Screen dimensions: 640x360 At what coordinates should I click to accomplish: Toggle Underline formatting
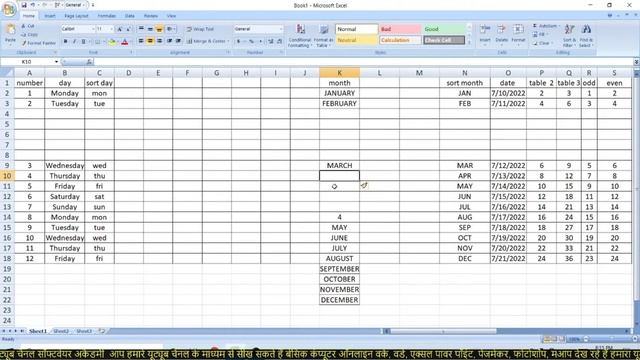[x=83, y=42]
